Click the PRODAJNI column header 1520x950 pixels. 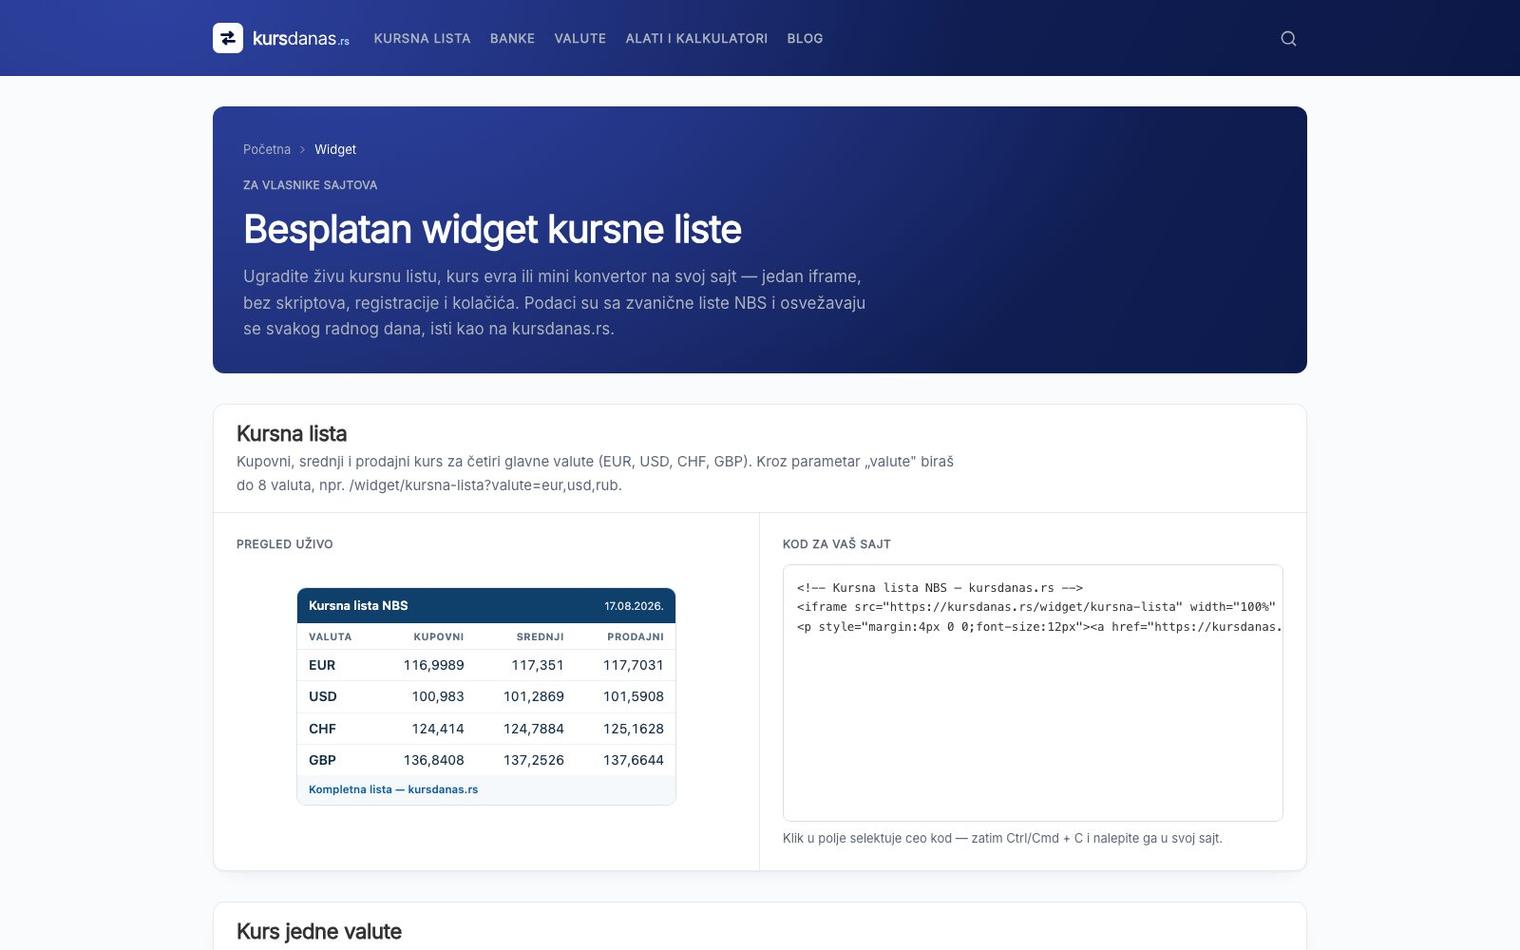coord(635,637)
